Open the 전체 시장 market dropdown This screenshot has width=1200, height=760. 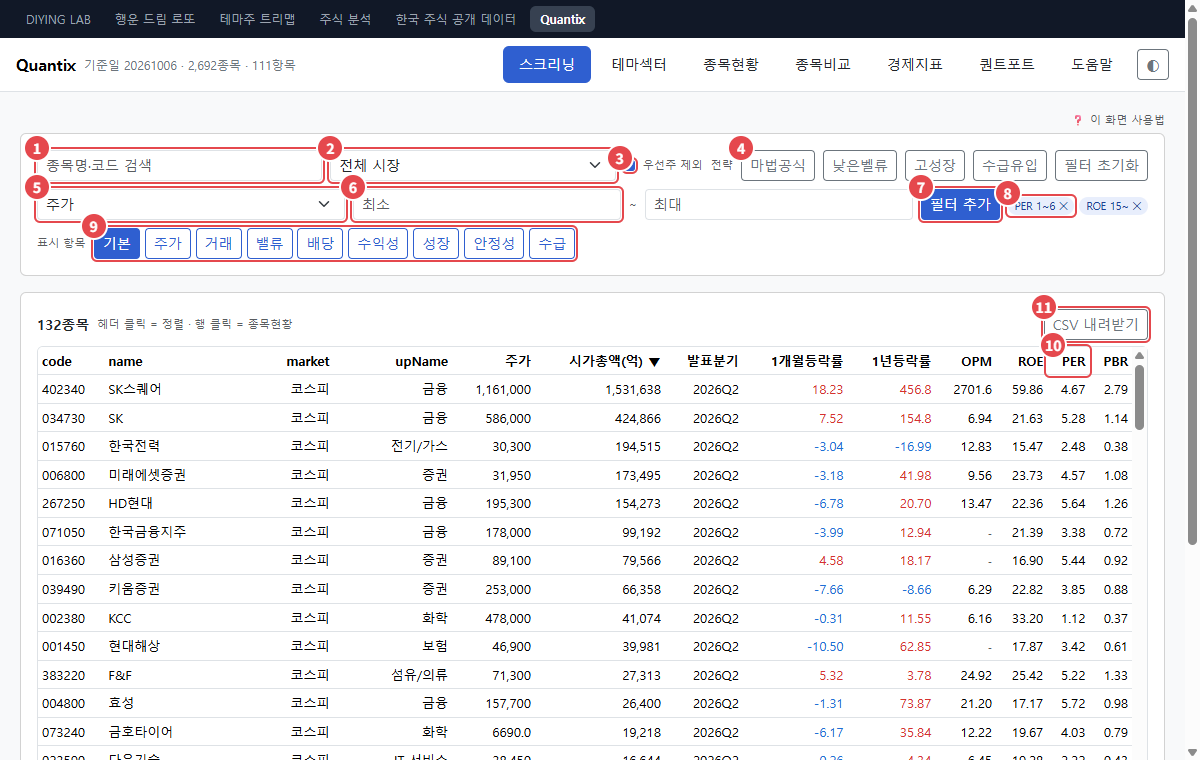[472, 165]
